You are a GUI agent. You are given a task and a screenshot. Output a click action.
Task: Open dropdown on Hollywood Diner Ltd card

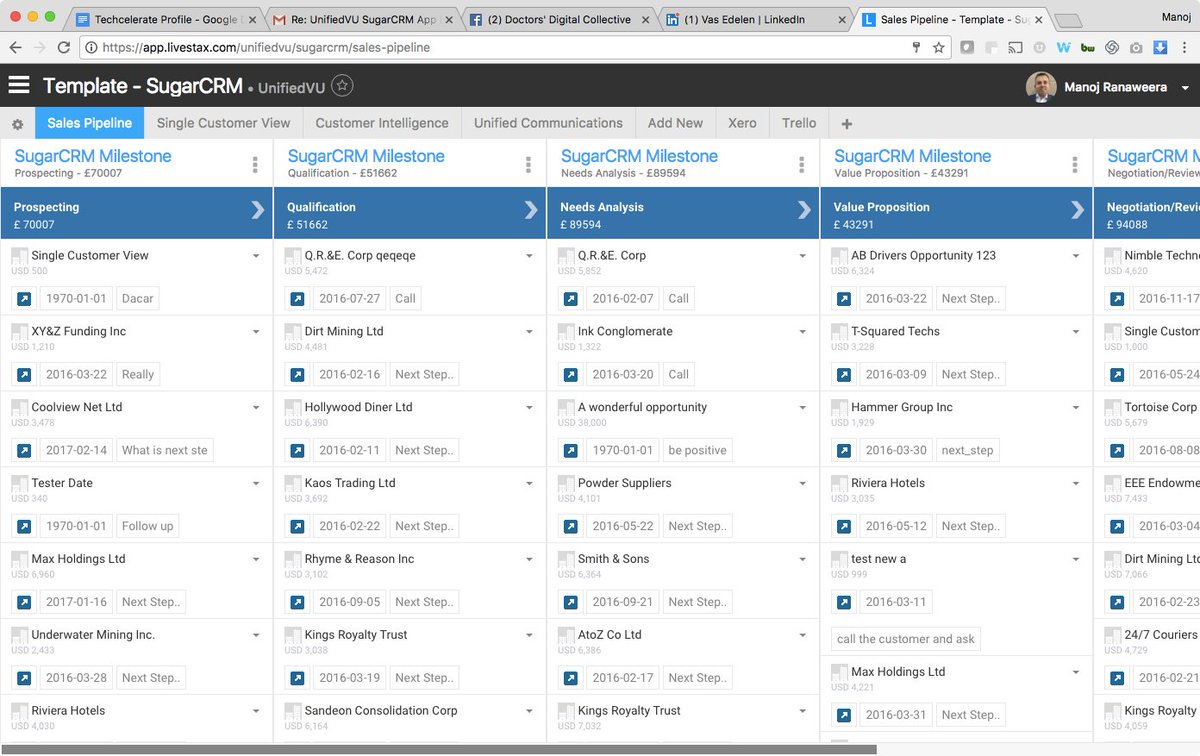click(529, 408)
